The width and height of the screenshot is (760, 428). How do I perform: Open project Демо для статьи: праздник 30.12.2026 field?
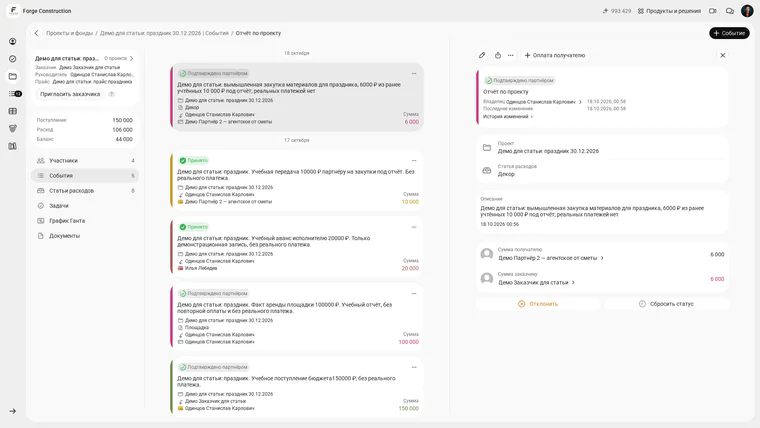coord(602,147)
